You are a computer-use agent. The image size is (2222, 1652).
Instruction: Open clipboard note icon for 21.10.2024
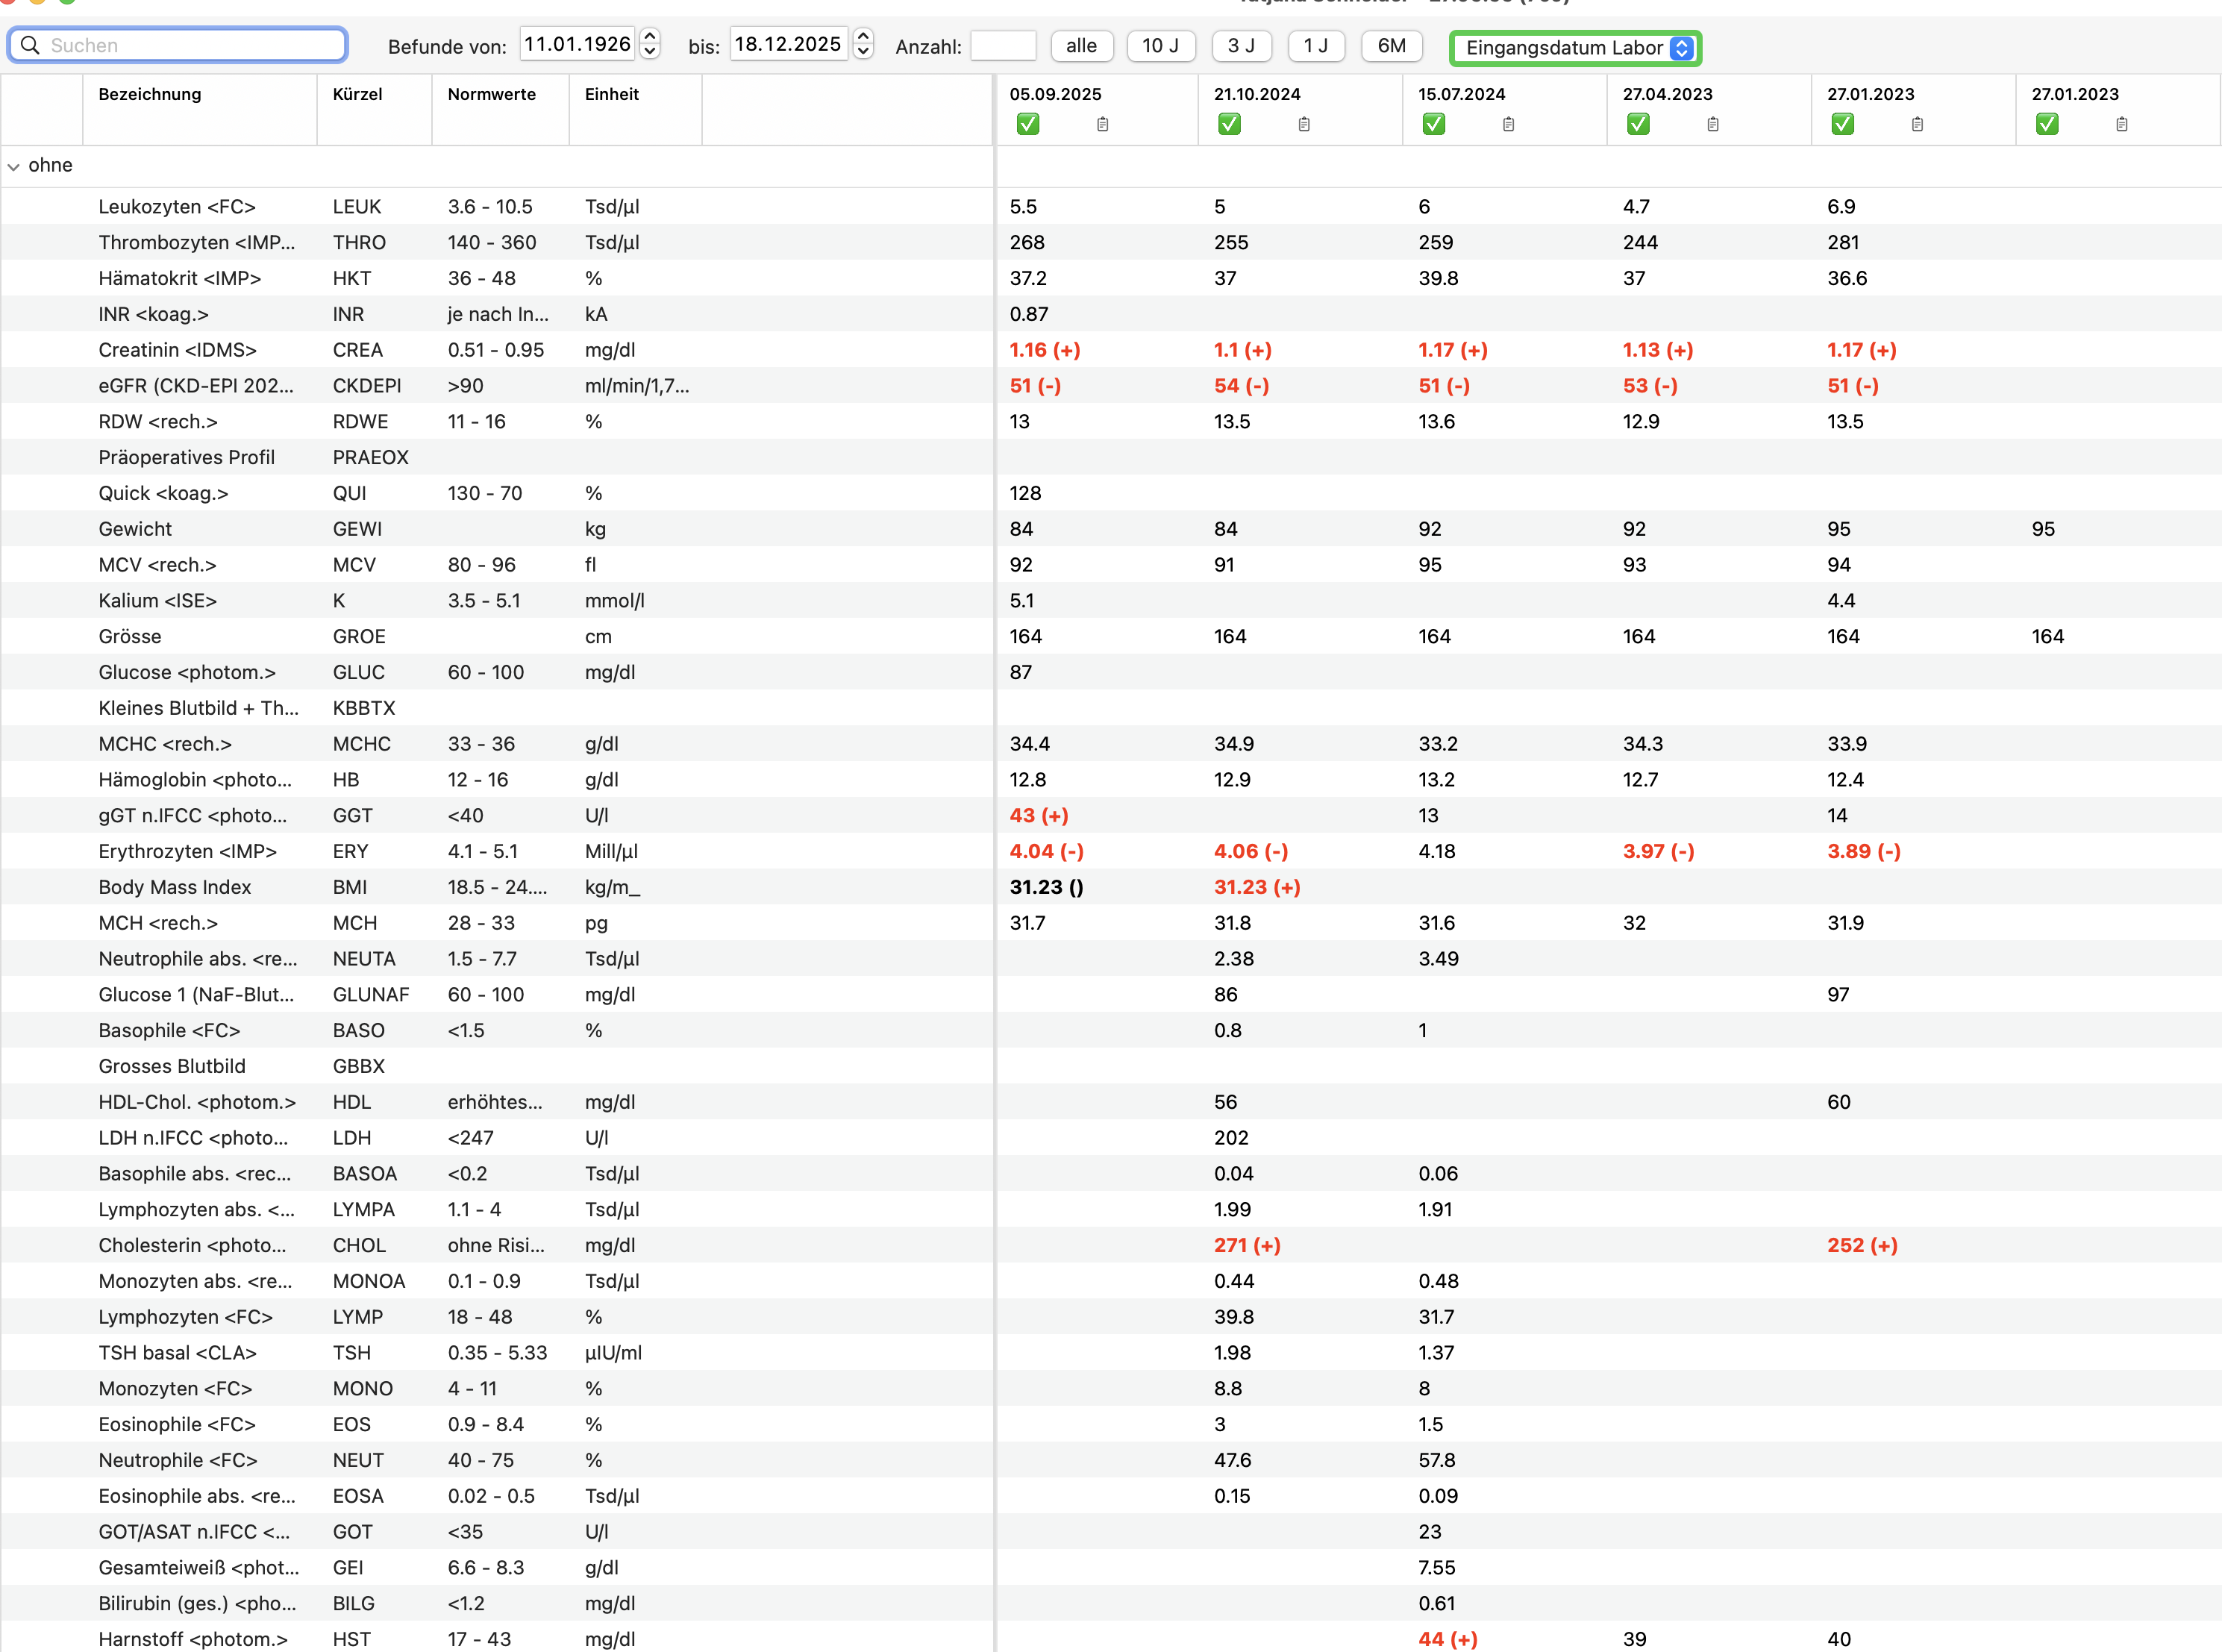coord(1304,124)
